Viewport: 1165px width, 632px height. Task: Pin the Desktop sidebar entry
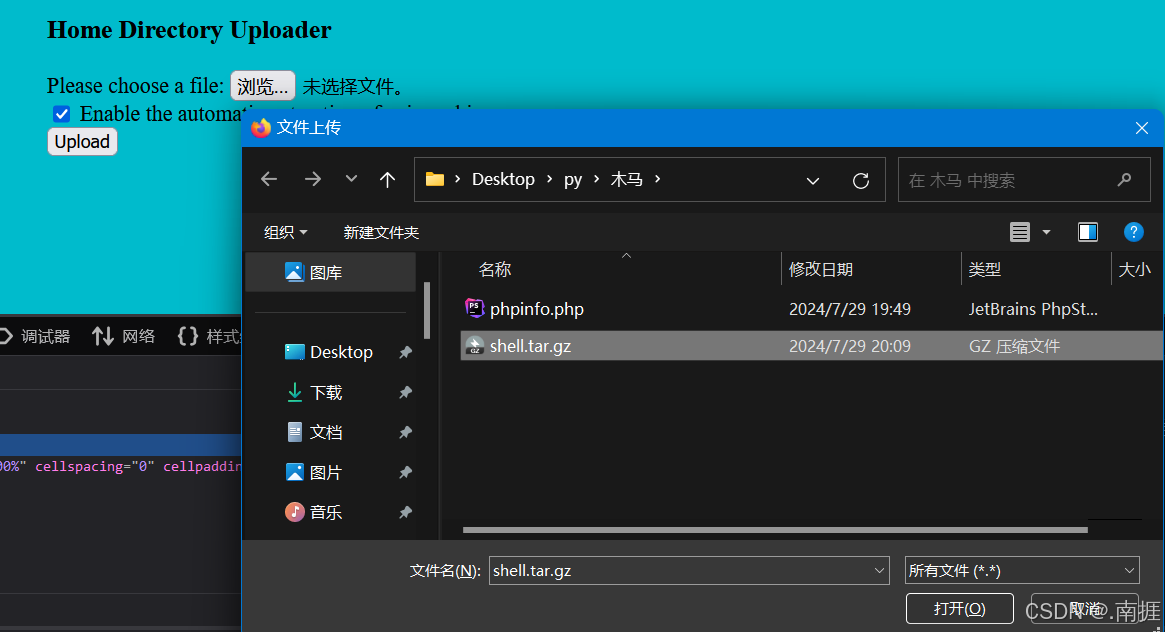(x=405, y=352)
